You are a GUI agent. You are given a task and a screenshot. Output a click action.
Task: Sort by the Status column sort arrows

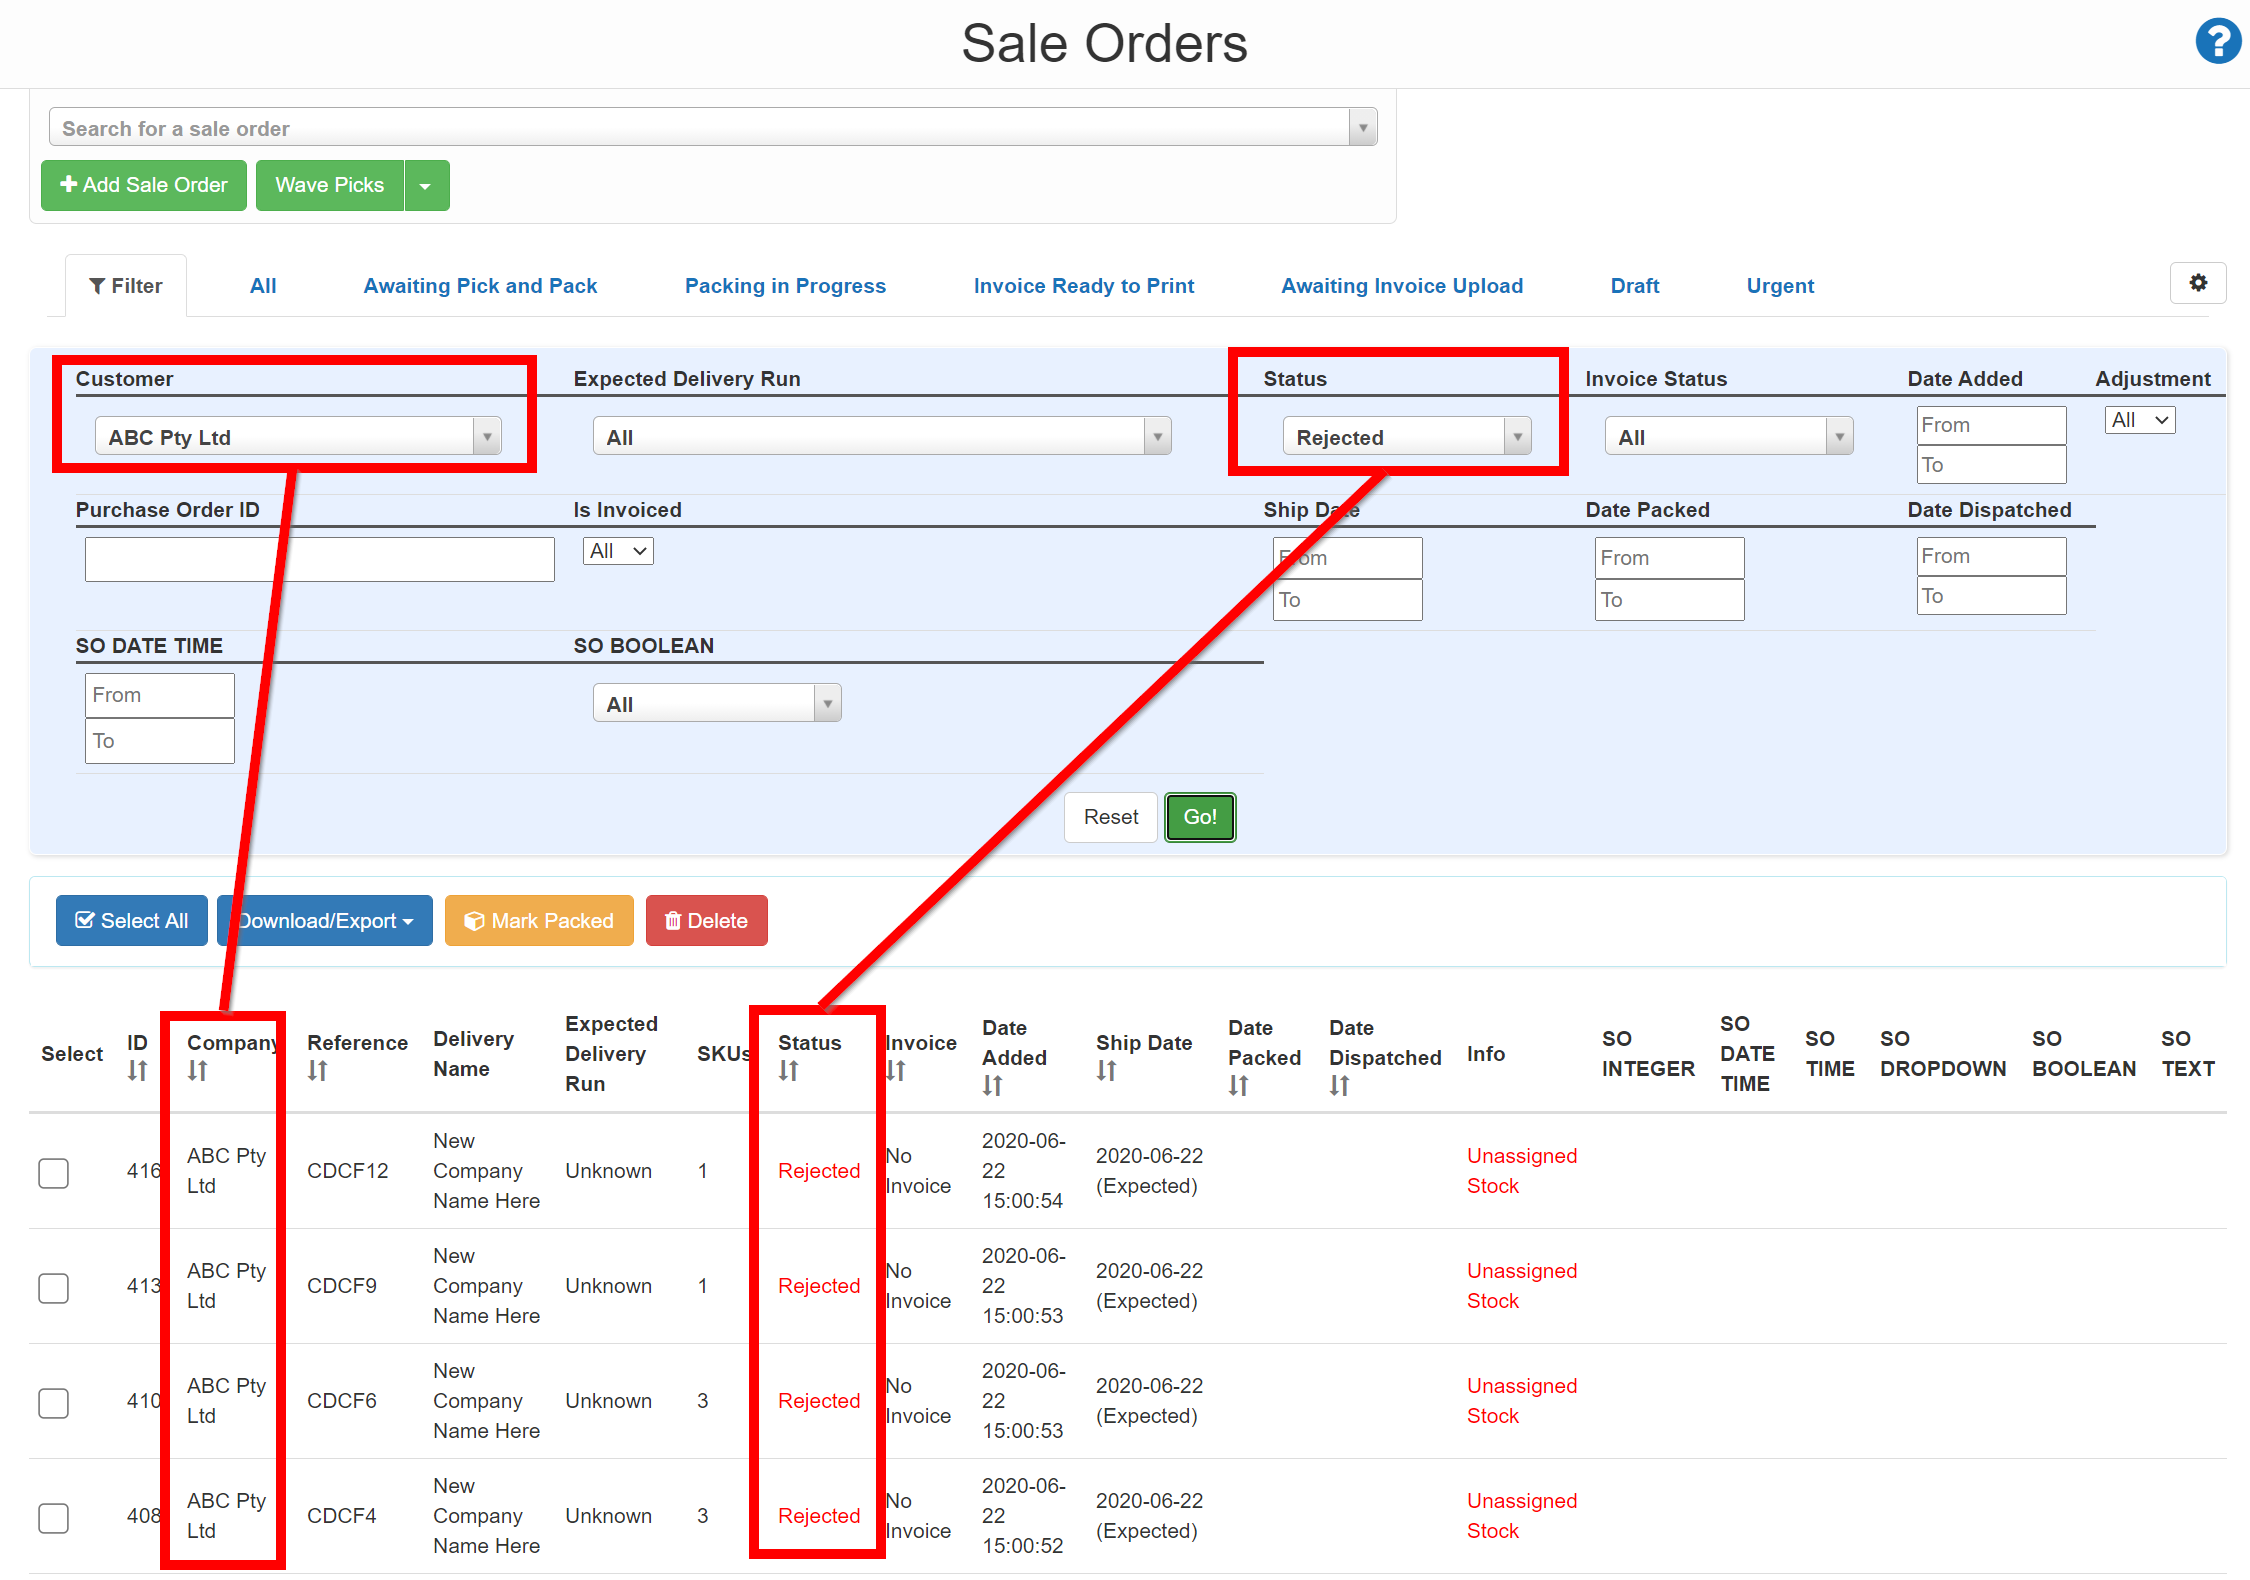pos(789,1070)
